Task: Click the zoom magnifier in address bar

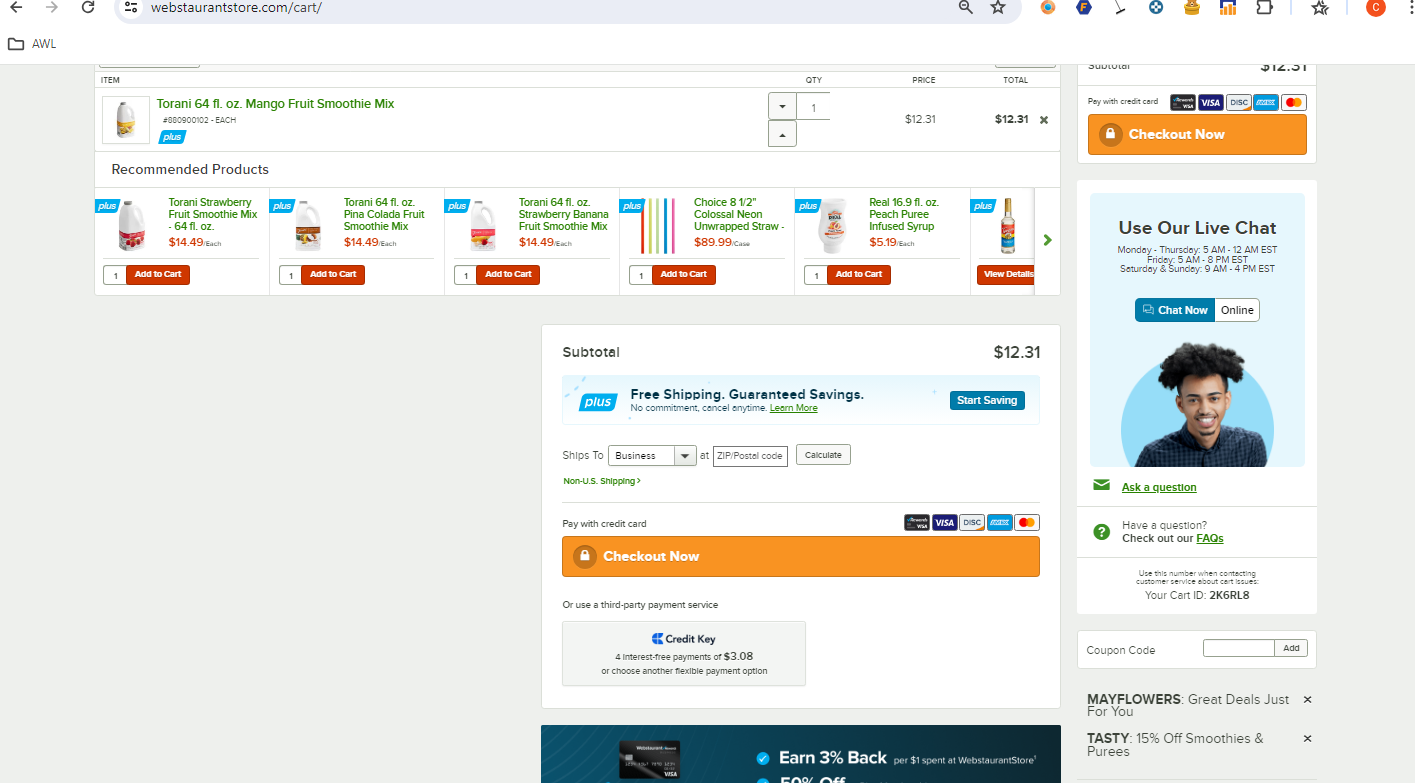Action: pos(966,7)
